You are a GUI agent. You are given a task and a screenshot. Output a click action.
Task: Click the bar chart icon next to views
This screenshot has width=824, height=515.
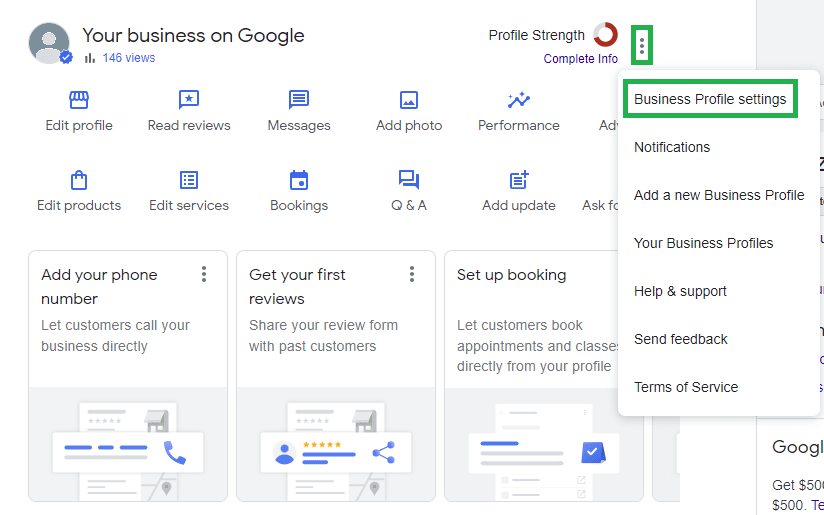coord(90,58)
